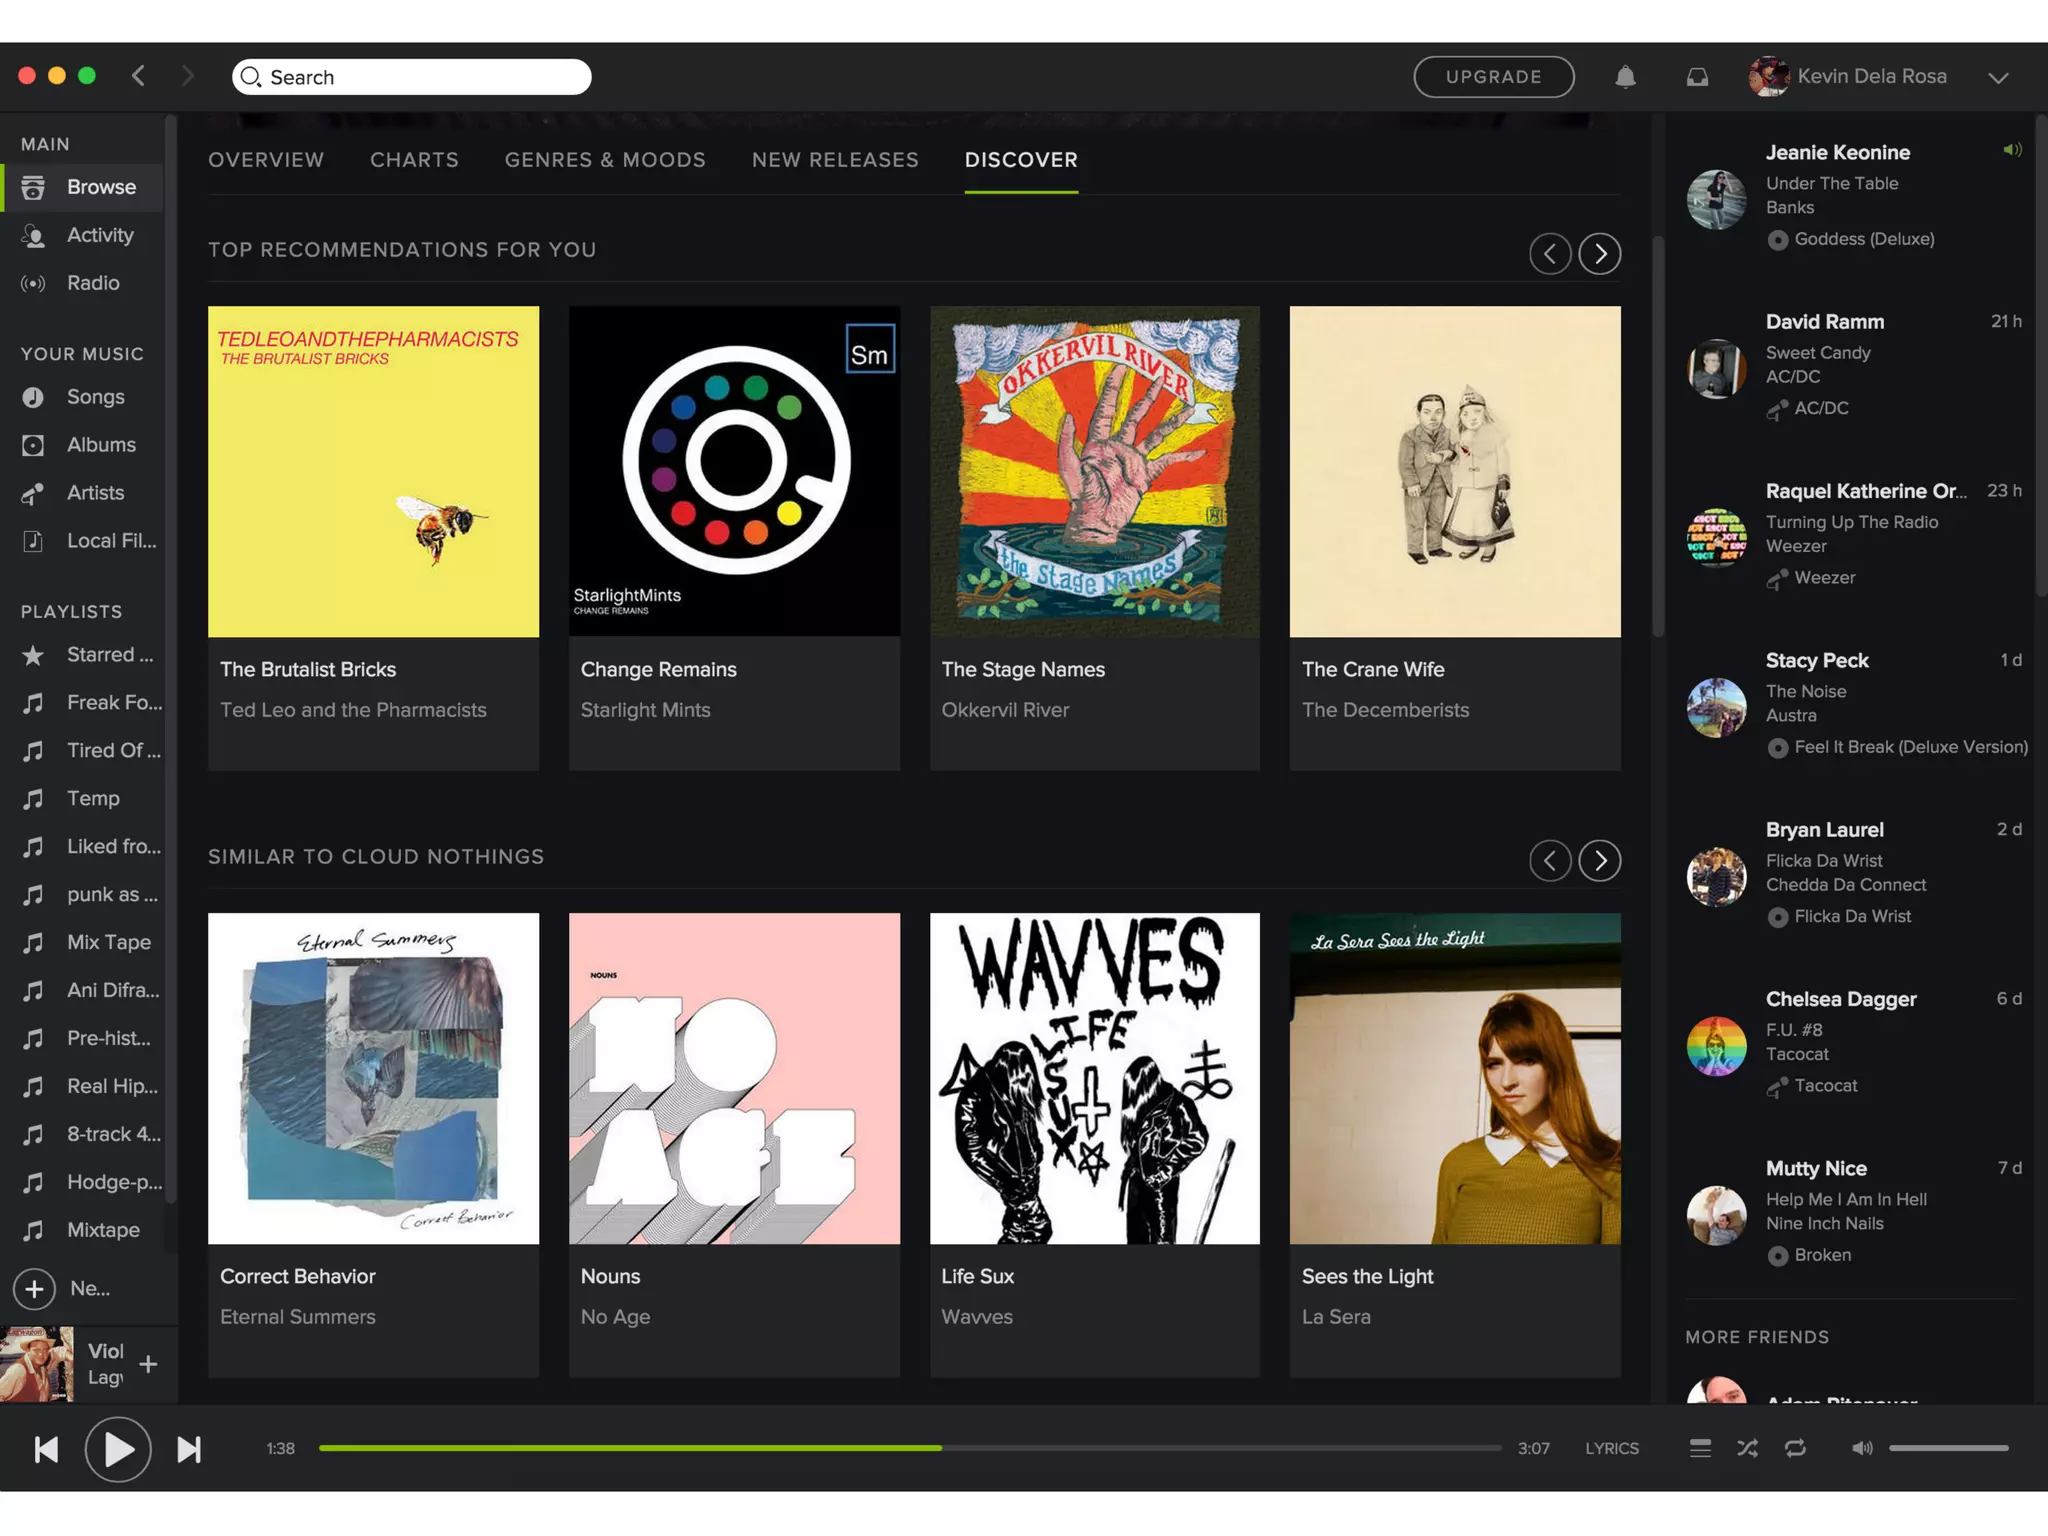Open the inbox tray icon
Image resolution: width=2048 pixels, height=1536 pixels.
pos(1697,77)
